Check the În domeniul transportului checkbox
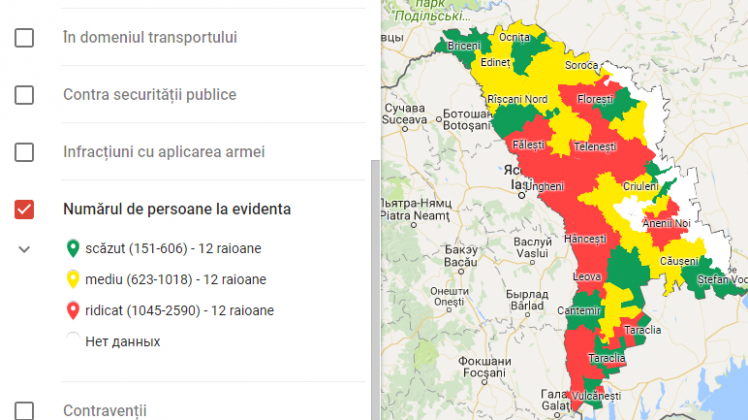 (24, 38)
